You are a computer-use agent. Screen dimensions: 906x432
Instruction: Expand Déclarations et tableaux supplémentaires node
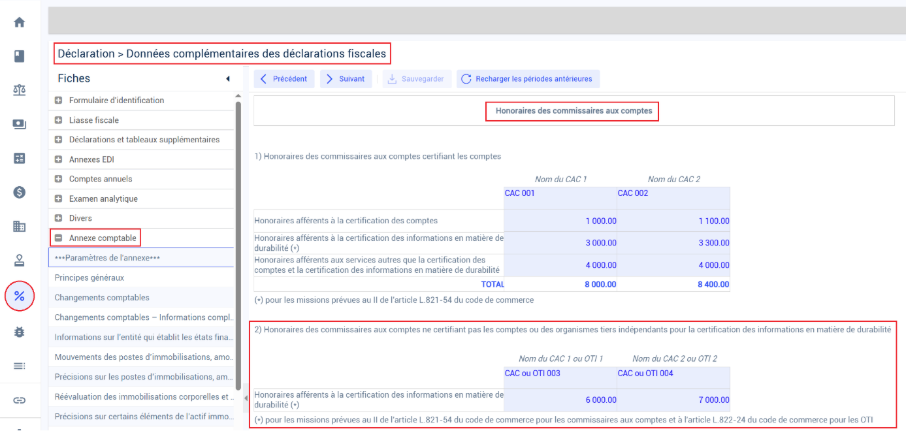(x=58, y=140)
